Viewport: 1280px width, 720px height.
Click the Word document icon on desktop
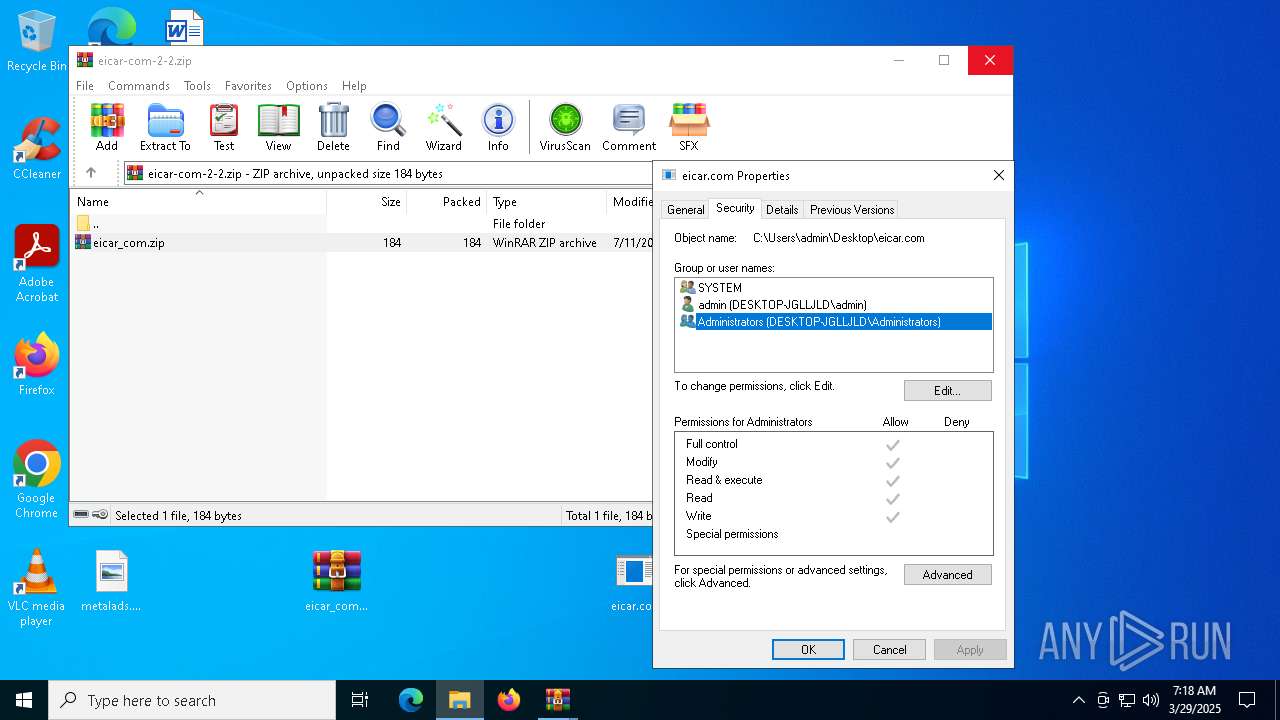click(x=184, y=27)
